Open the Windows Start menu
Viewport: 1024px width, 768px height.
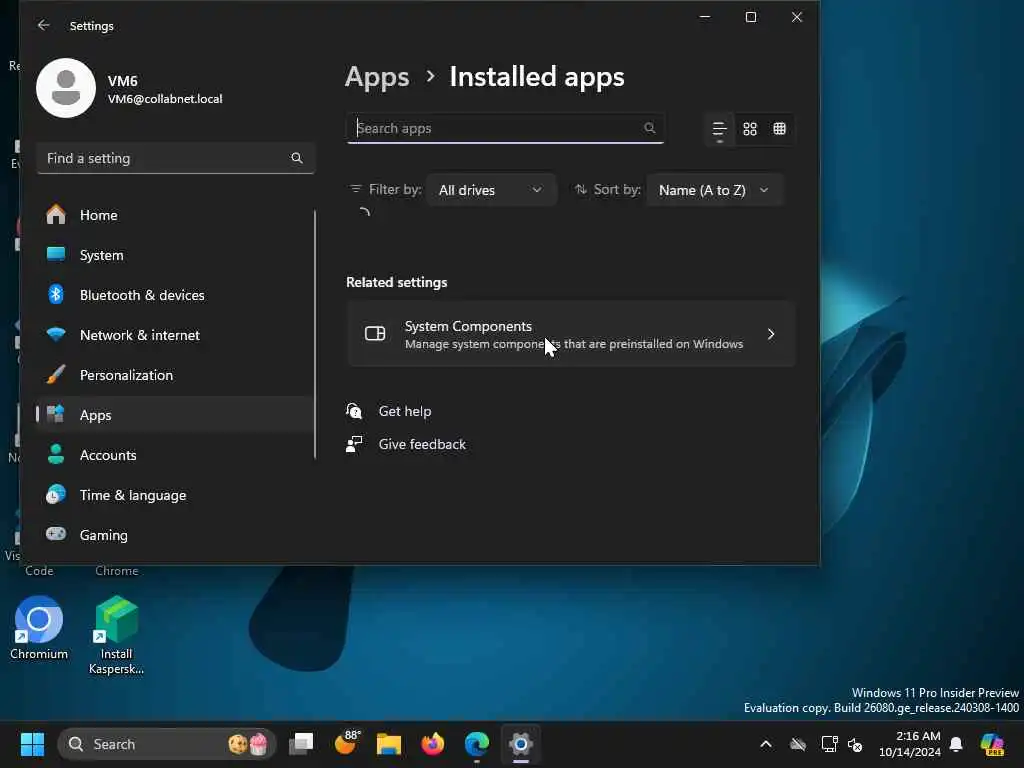click(32, 744)
